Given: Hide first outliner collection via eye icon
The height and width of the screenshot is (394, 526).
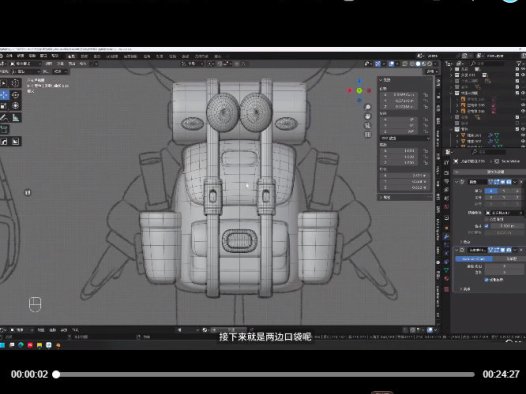Looking at the screenshot, I should tap(524, 69).
